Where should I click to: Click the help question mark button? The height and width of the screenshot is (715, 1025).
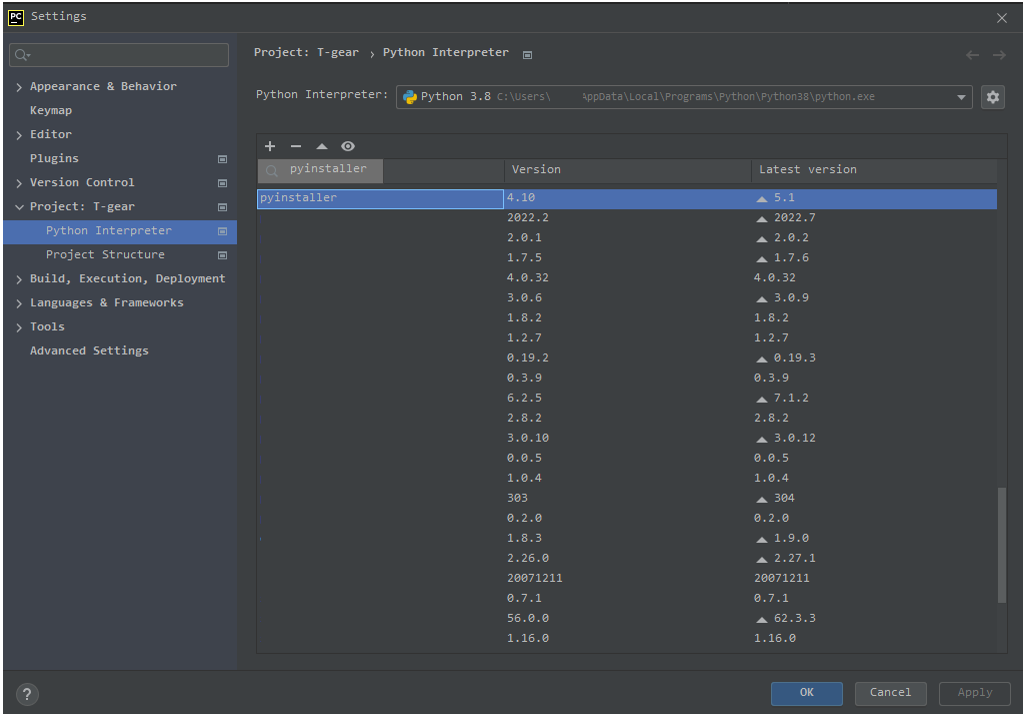27,694
